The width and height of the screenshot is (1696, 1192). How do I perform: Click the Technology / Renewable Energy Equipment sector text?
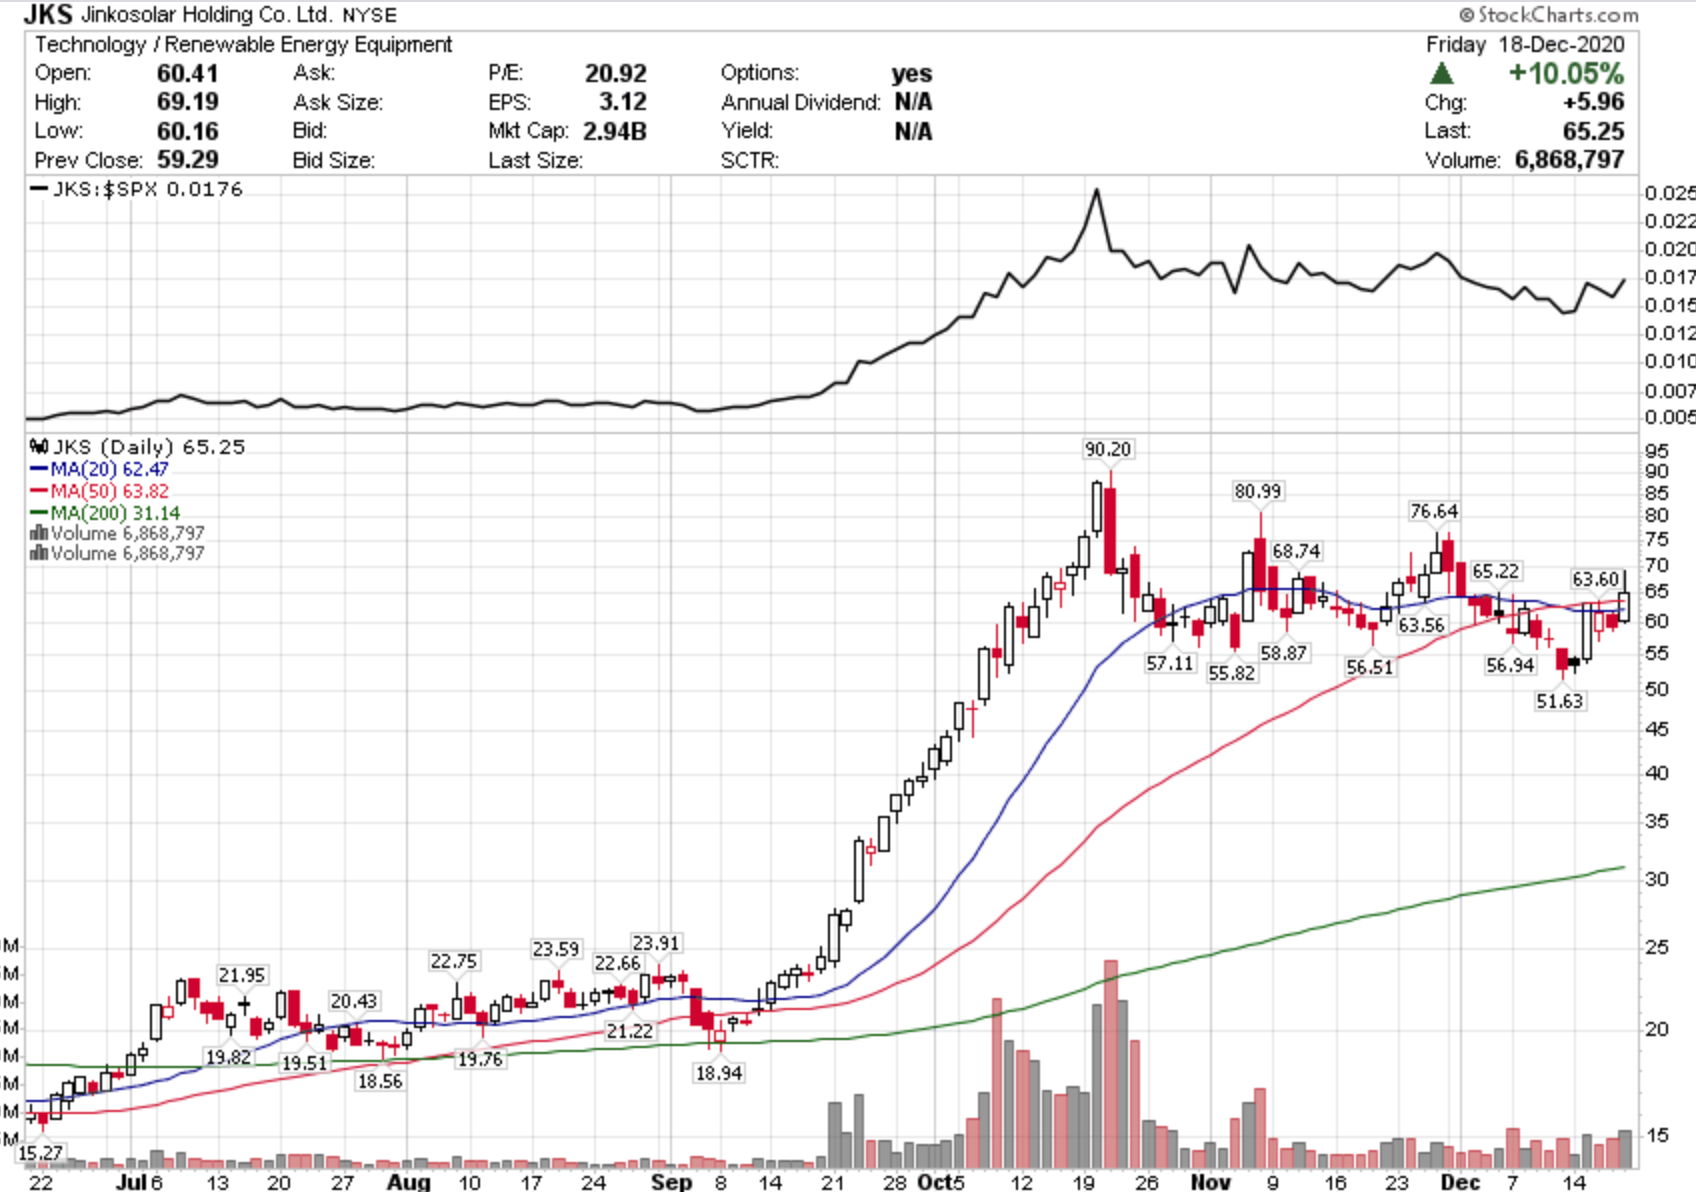tap(244, 45)
